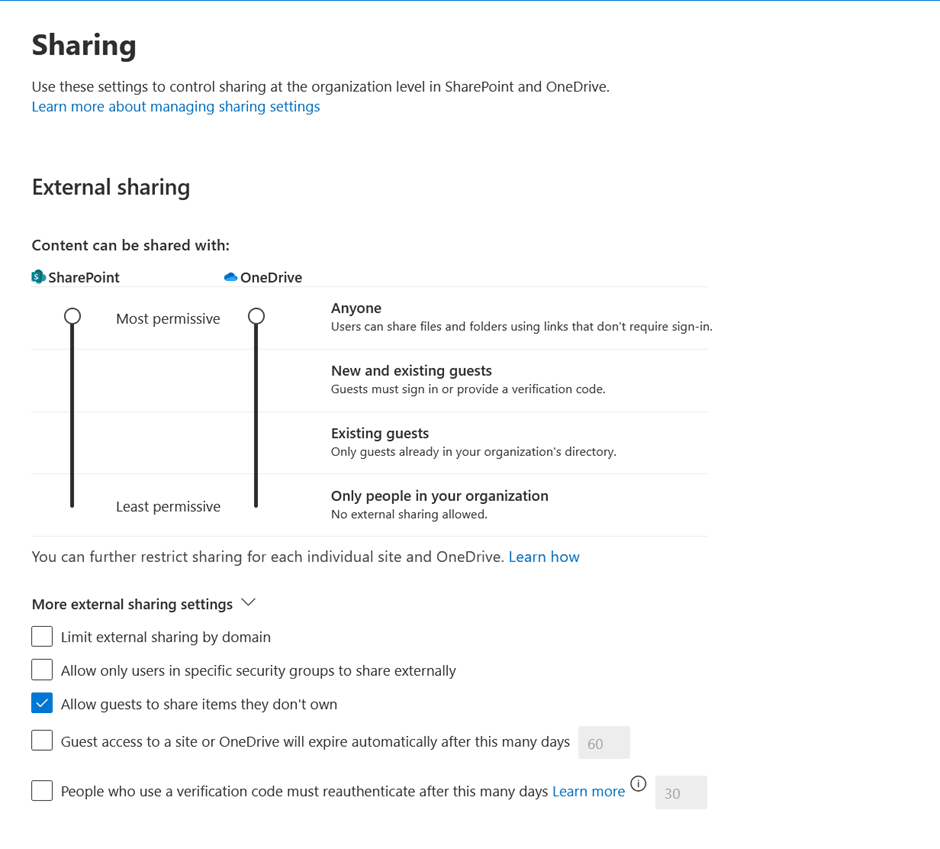Click the 'Learn how' link
This screenshot has height=849, width=940.
[544, 556]
